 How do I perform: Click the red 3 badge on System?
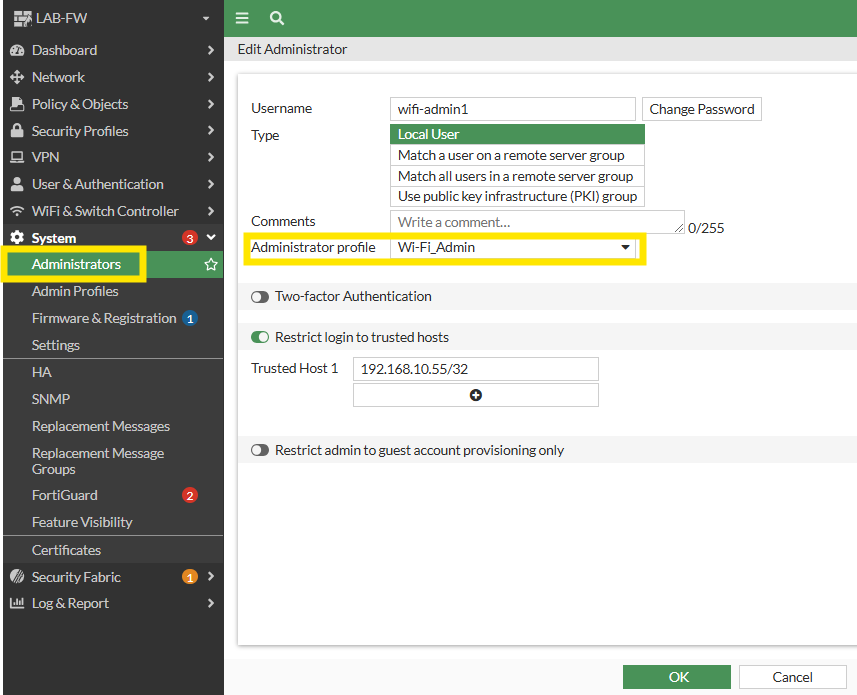pos(190,238)
